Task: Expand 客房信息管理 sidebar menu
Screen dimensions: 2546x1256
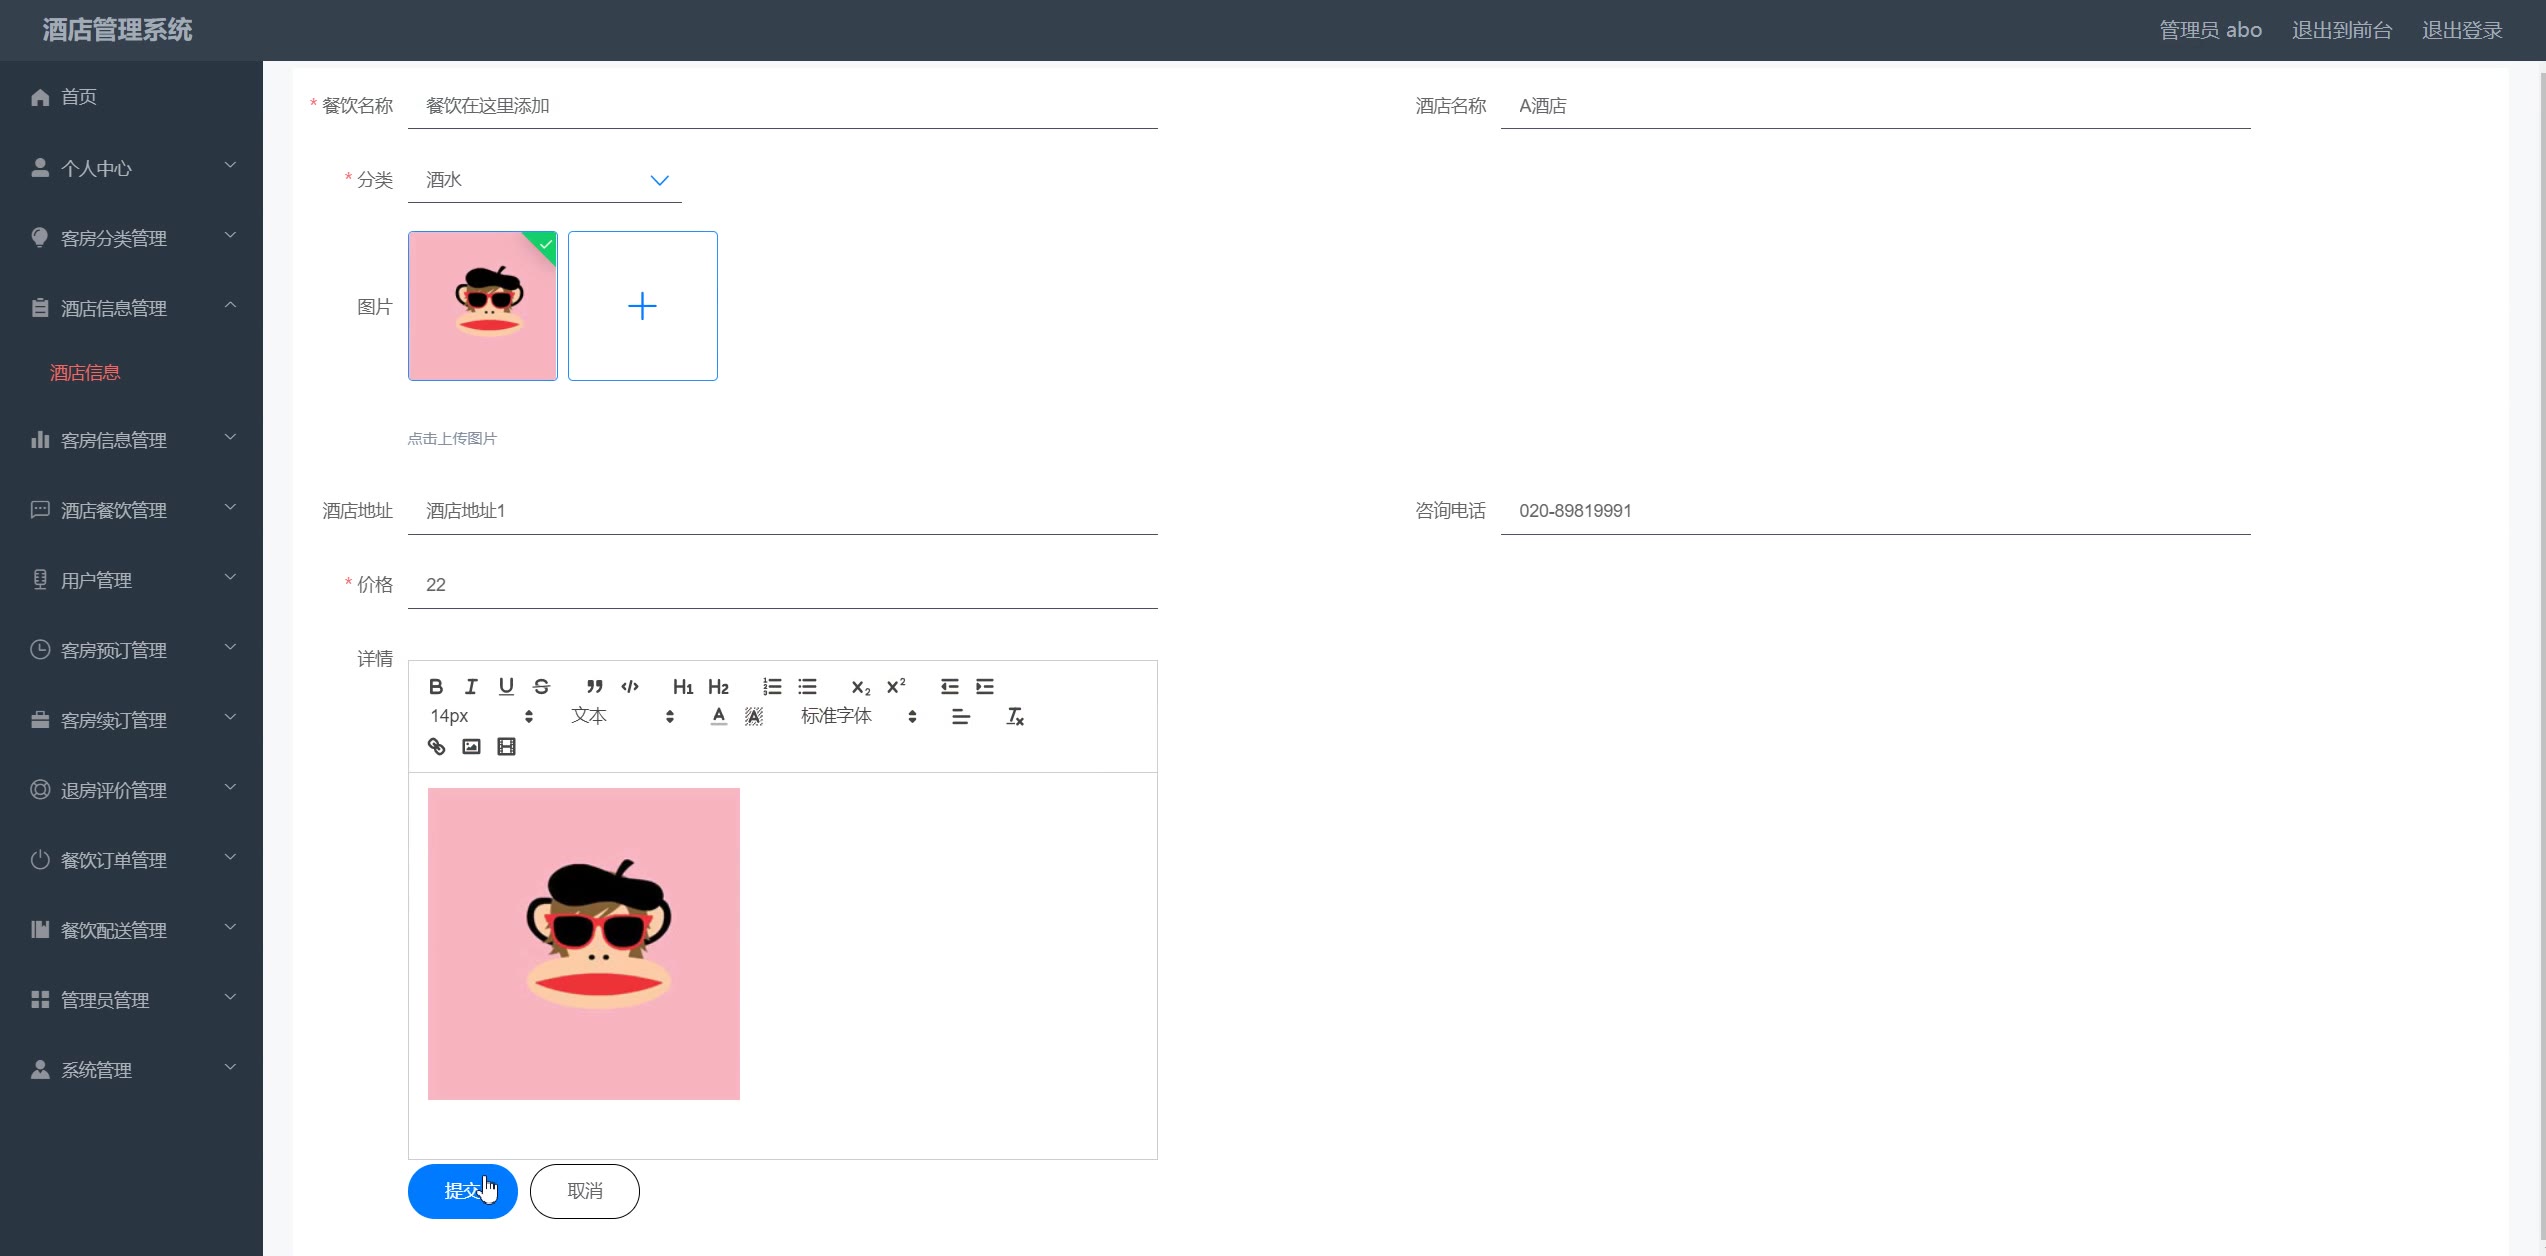Action: (131, 440)
